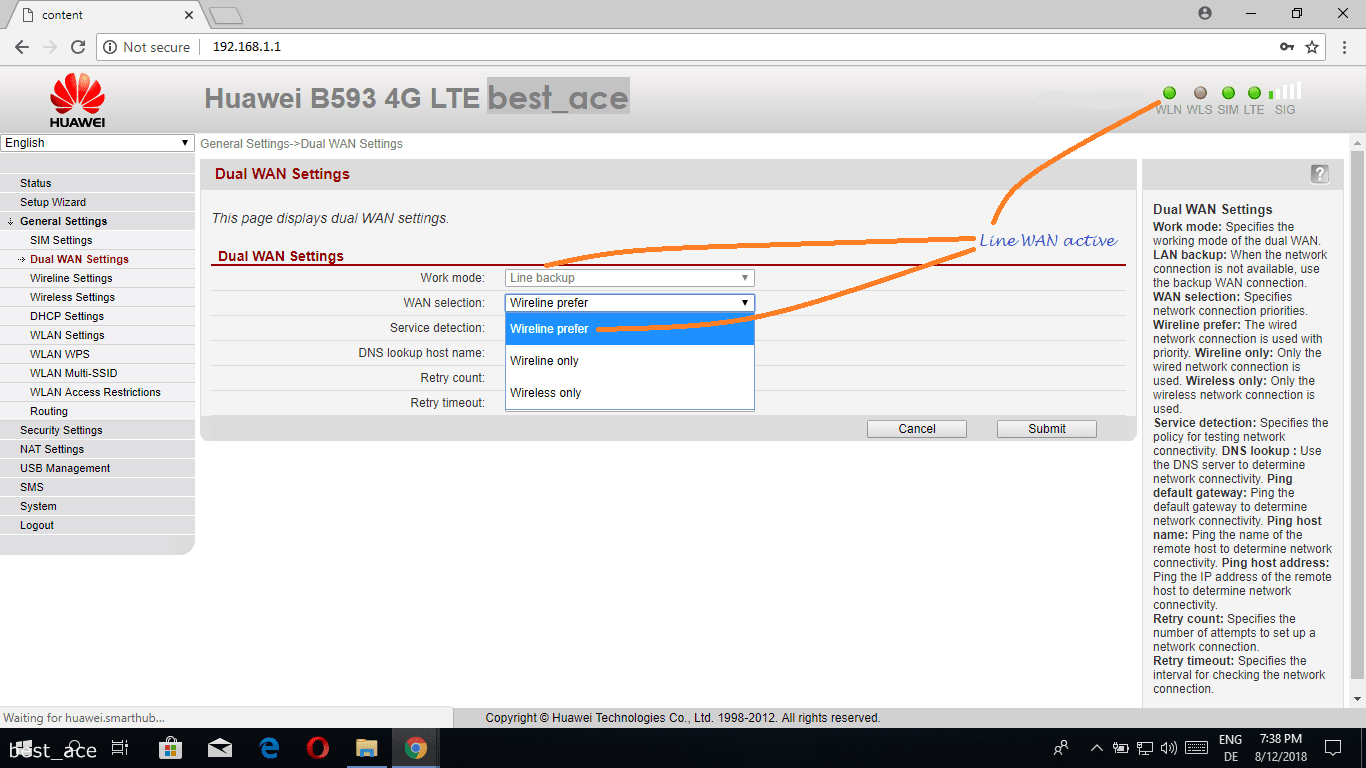This screenshot has width=1366, height=768.
Task: Reload page with browser refresh icon
Action: (78, 47)
